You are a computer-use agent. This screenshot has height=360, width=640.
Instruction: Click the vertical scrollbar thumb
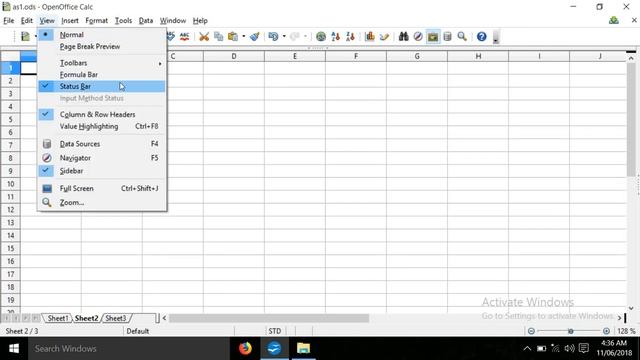coord(631,120)
